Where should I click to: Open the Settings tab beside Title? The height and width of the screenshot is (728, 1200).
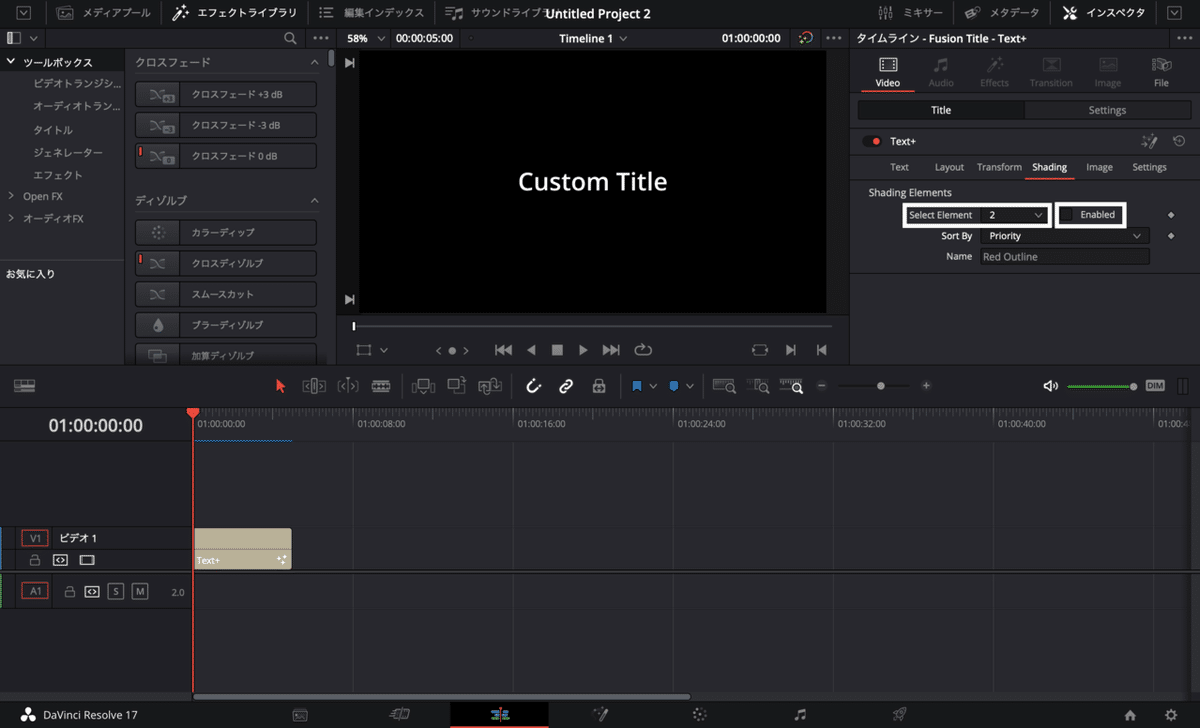point(1107,110)
